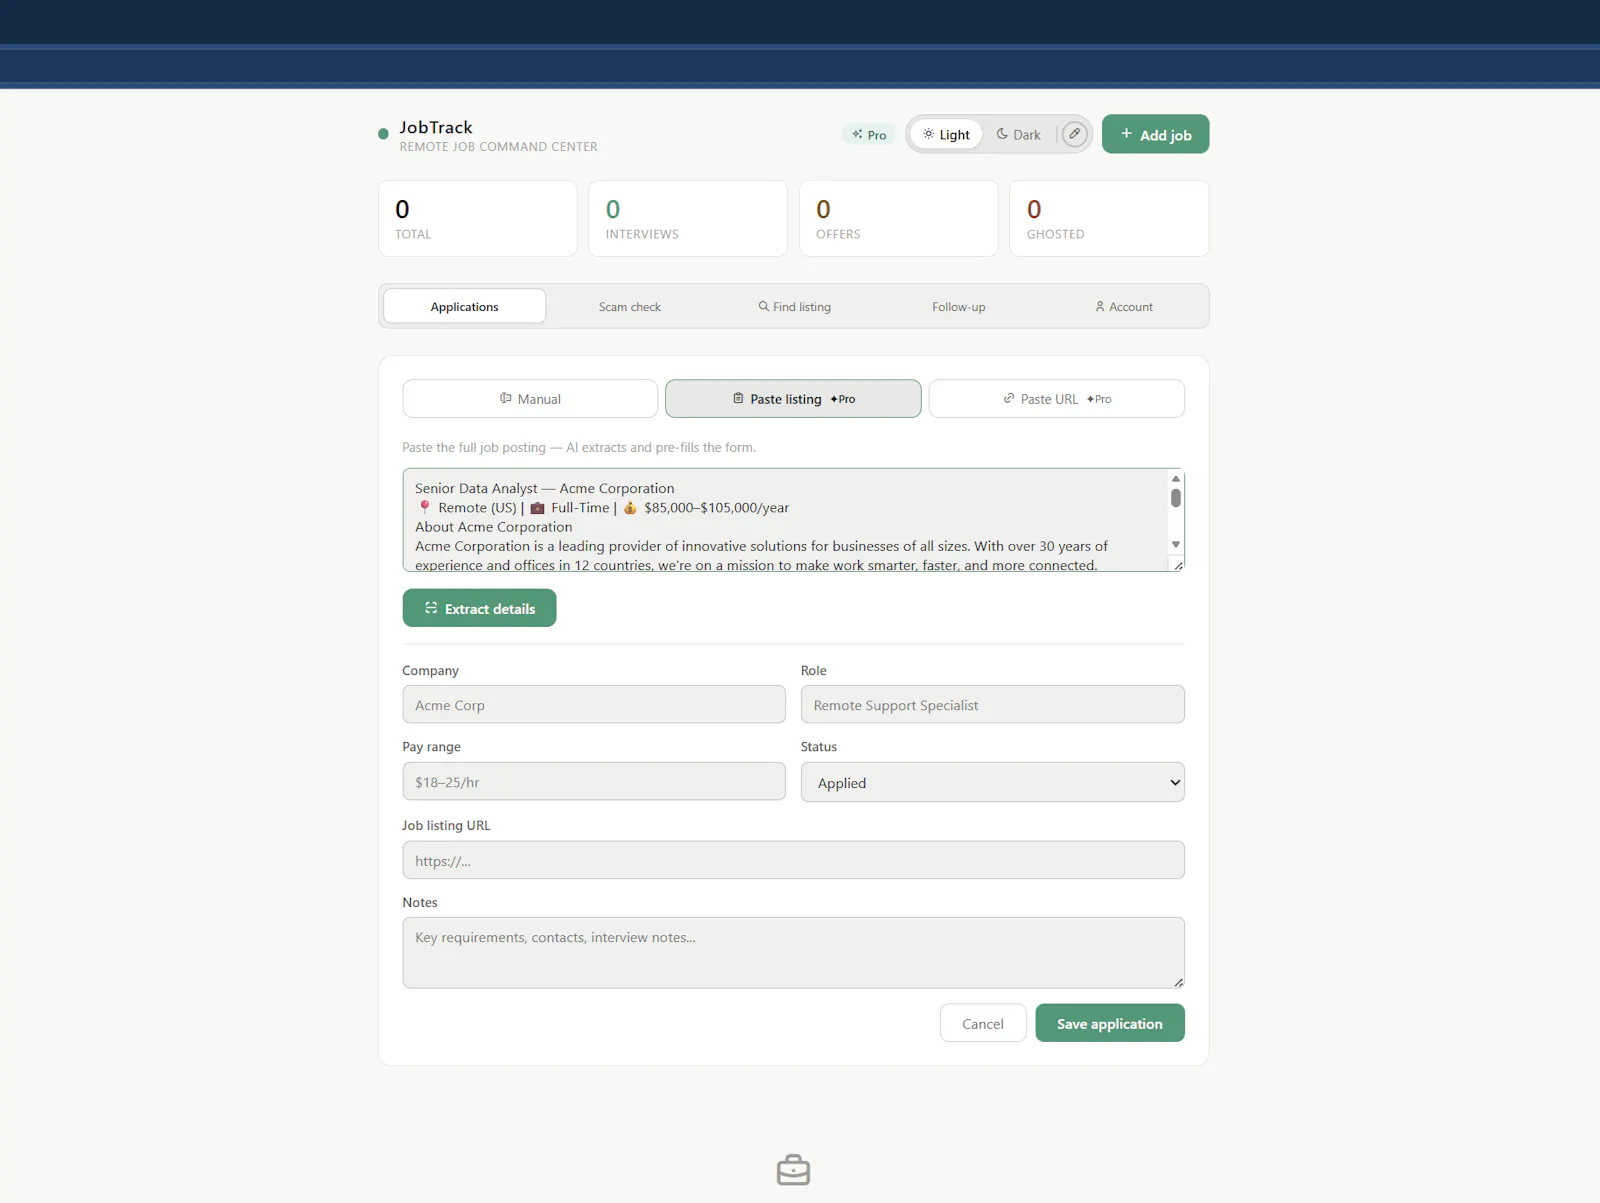Screen dimensions: 1600x1203
Task: Open the Follow-up tab
Action: (959, 307)
